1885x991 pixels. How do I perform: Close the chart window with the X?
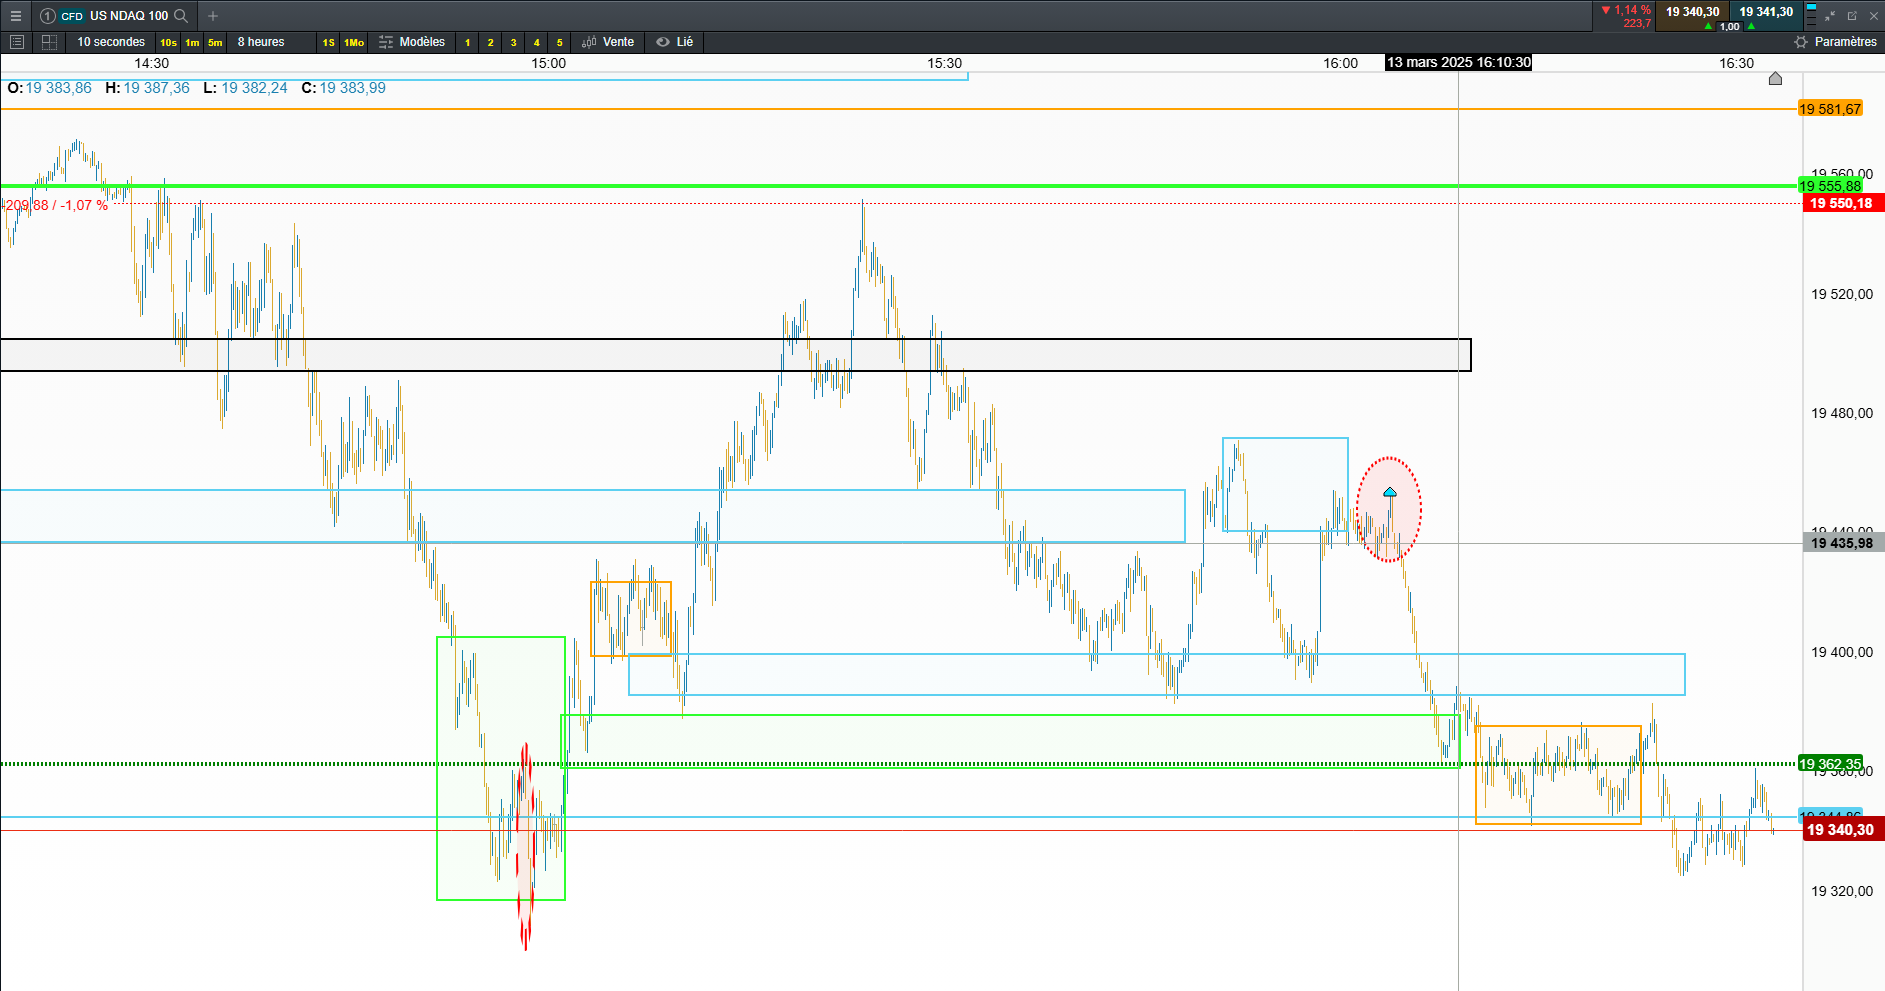(x=1874, y=16)
